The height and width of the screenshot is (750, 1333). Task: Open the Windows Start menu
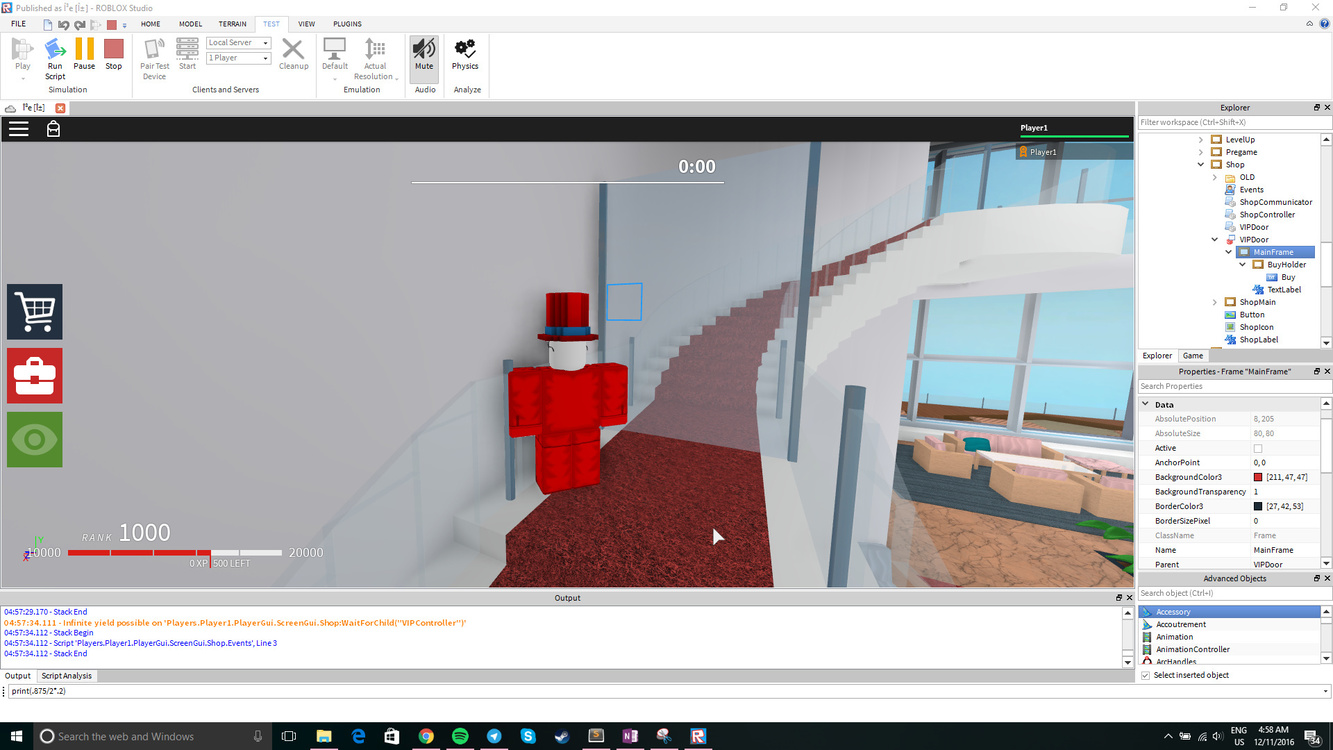pos(16,736)
